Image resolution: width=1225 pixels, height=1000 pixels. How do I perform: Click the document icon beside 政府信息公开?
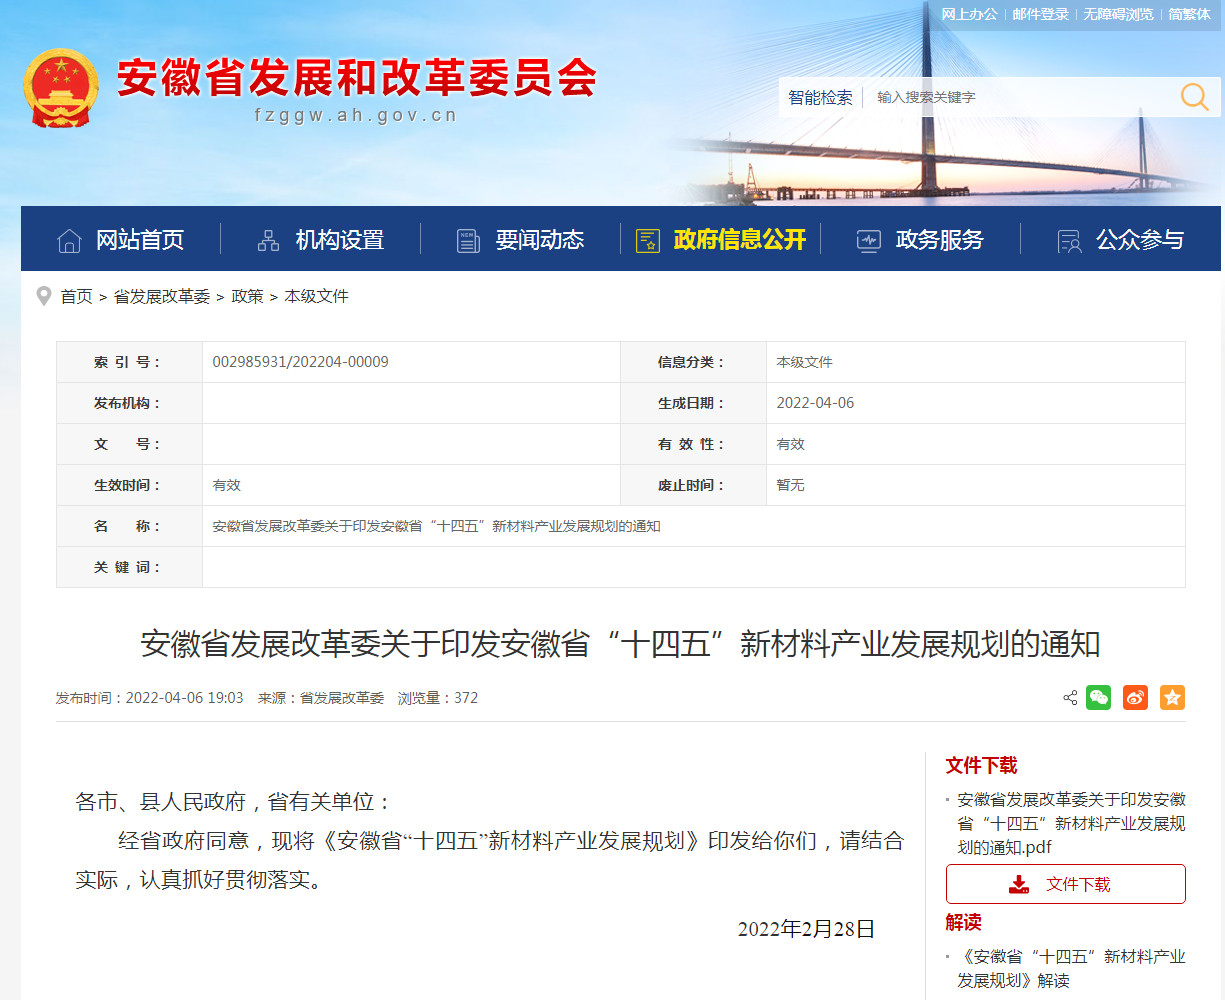tap(648, 240)
